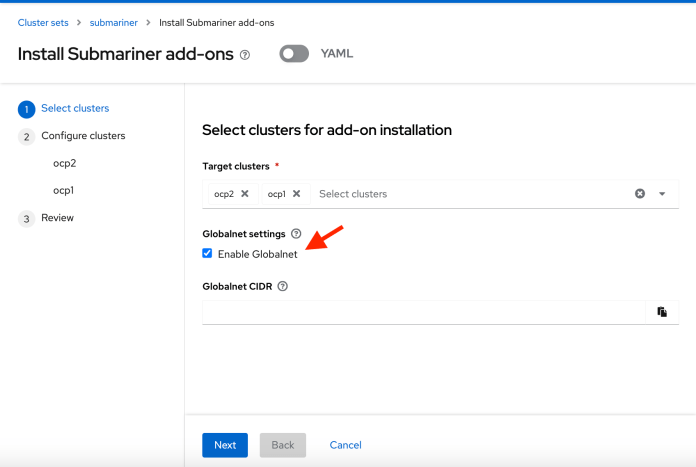Click the Enable Globalnet label text

tap(257, 254)
